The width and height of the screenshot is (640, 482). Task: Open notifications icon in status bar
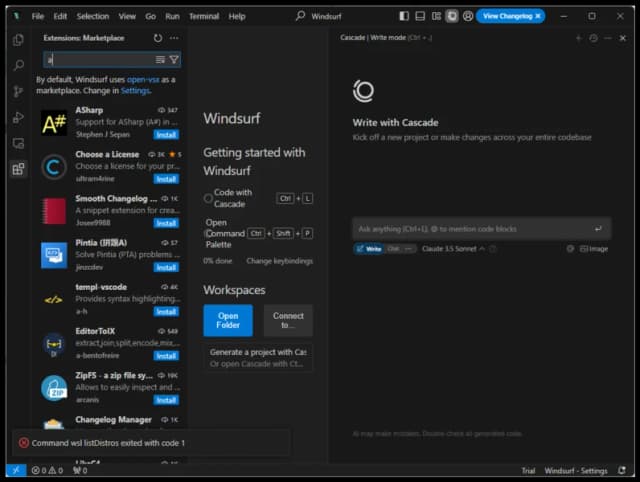click(622, 471)
